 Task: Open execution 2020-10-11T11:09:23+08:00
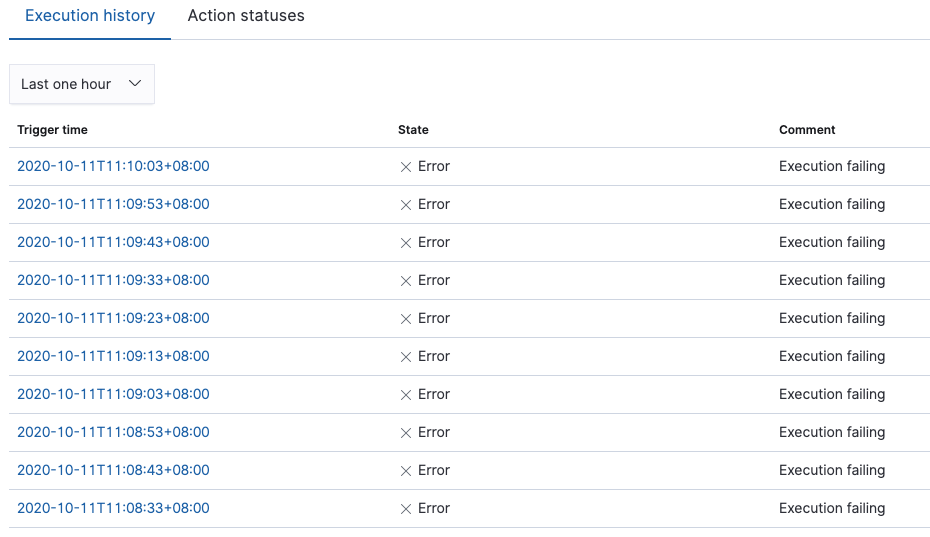tap(113, 318)
